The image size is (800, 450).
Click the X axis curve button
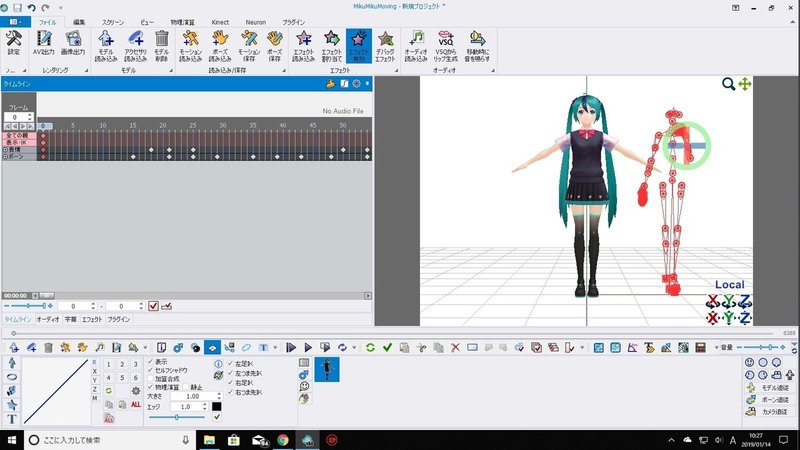click(x=94, y=371)
